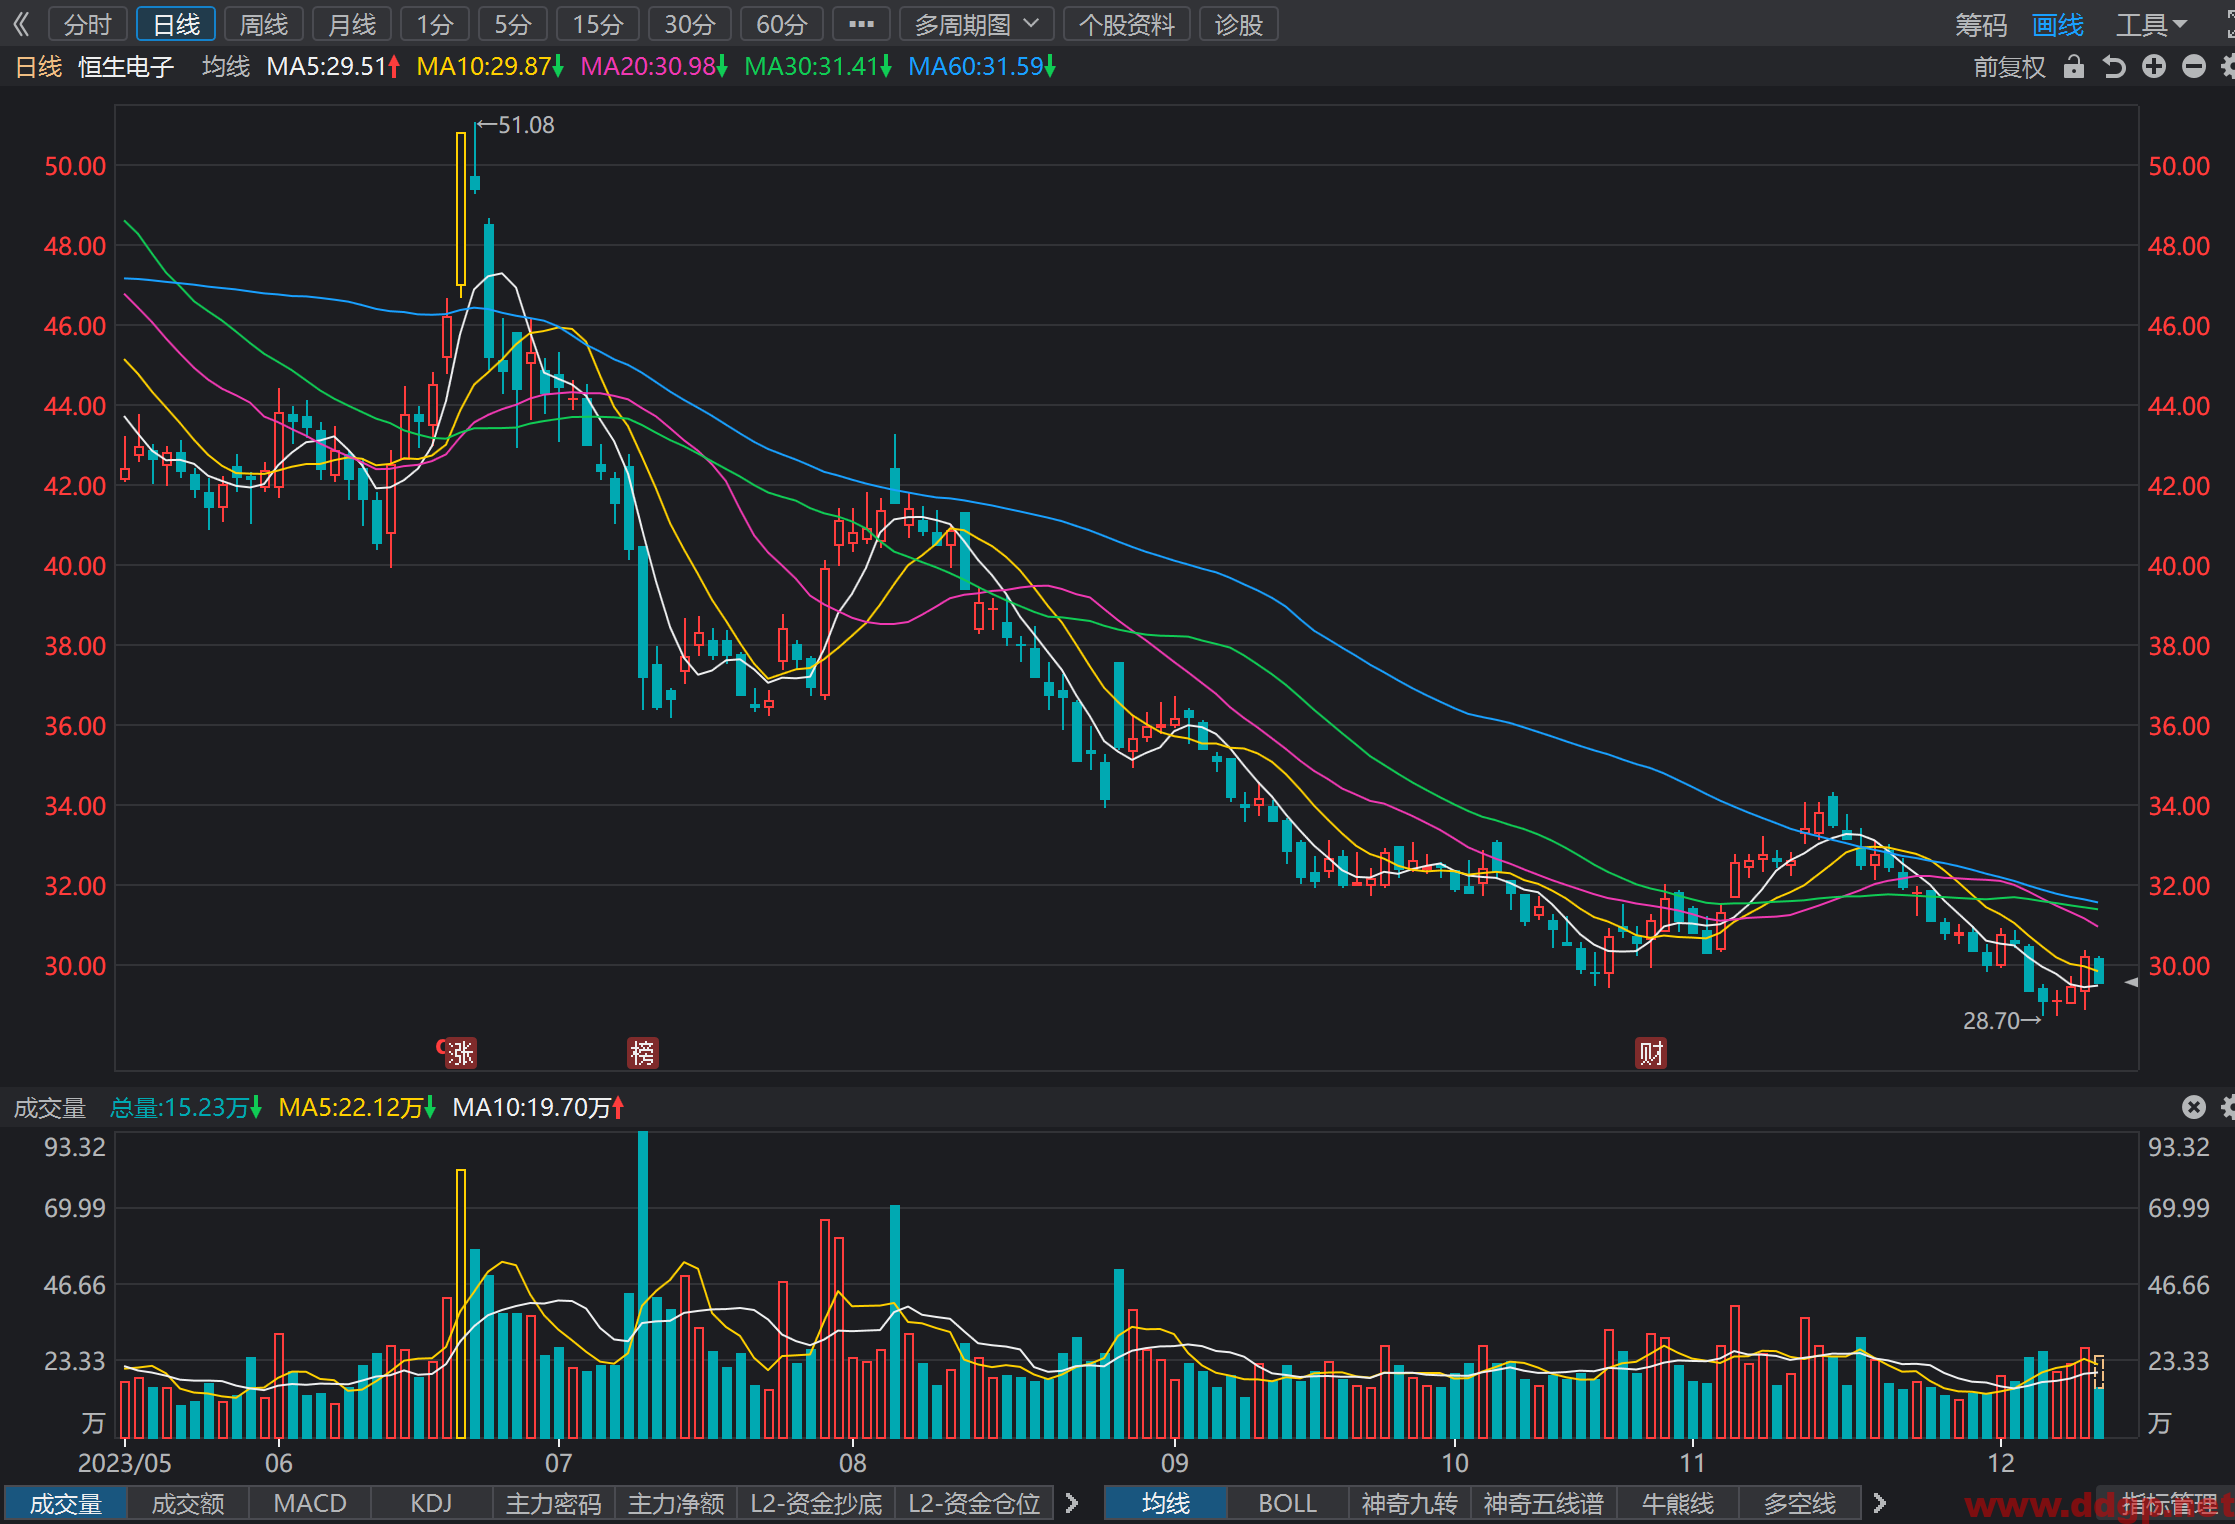Image resolution: width=2235 pixels, height=1524 pixels.
Task: Expand the 工具 tools dropdown
Action: (2152, 24)
